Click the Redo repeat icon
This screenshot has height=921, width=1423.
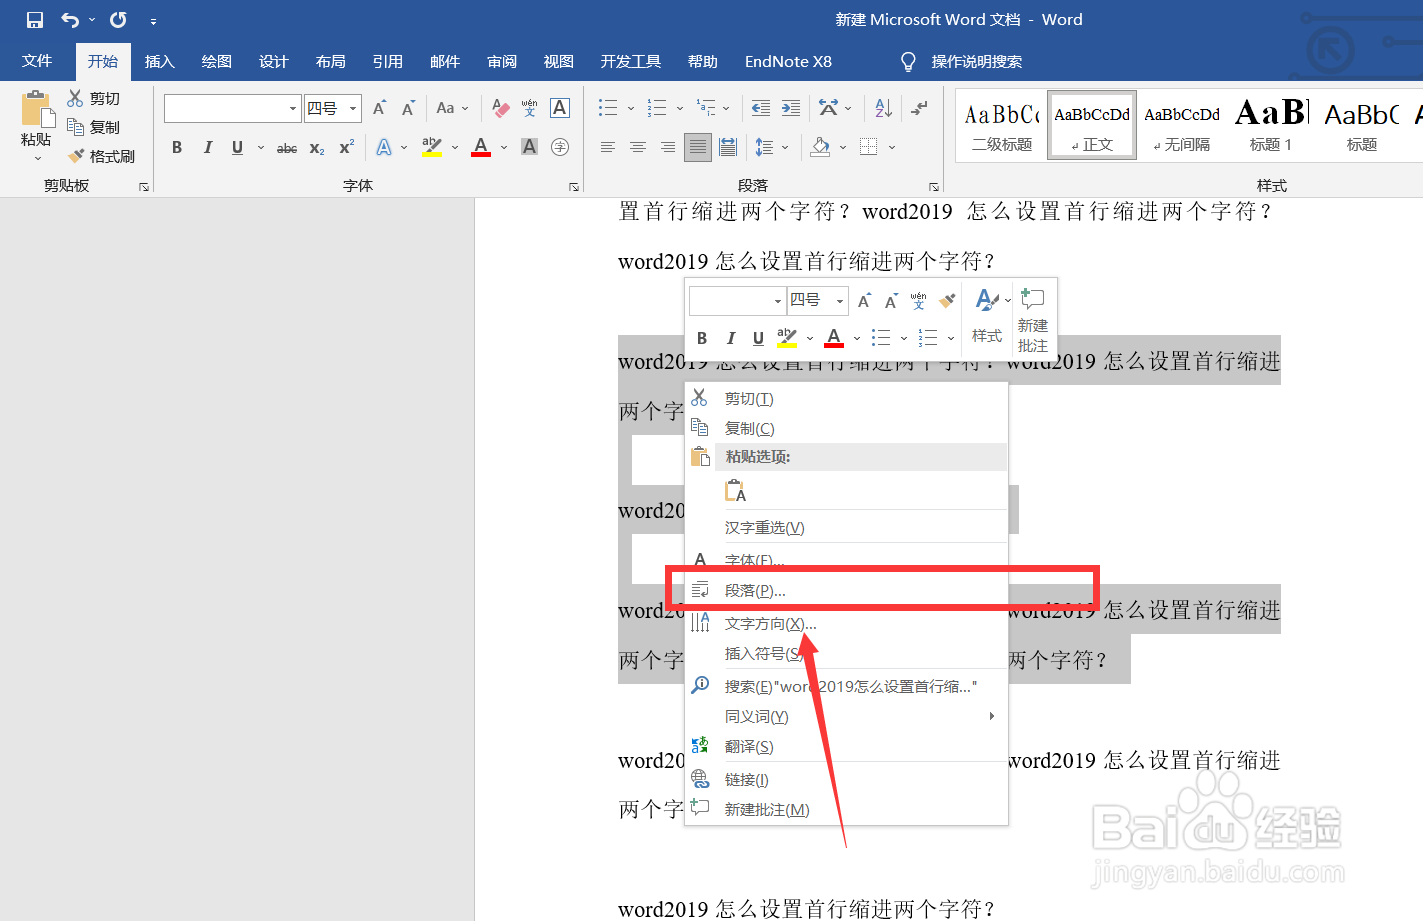(118, 20)
